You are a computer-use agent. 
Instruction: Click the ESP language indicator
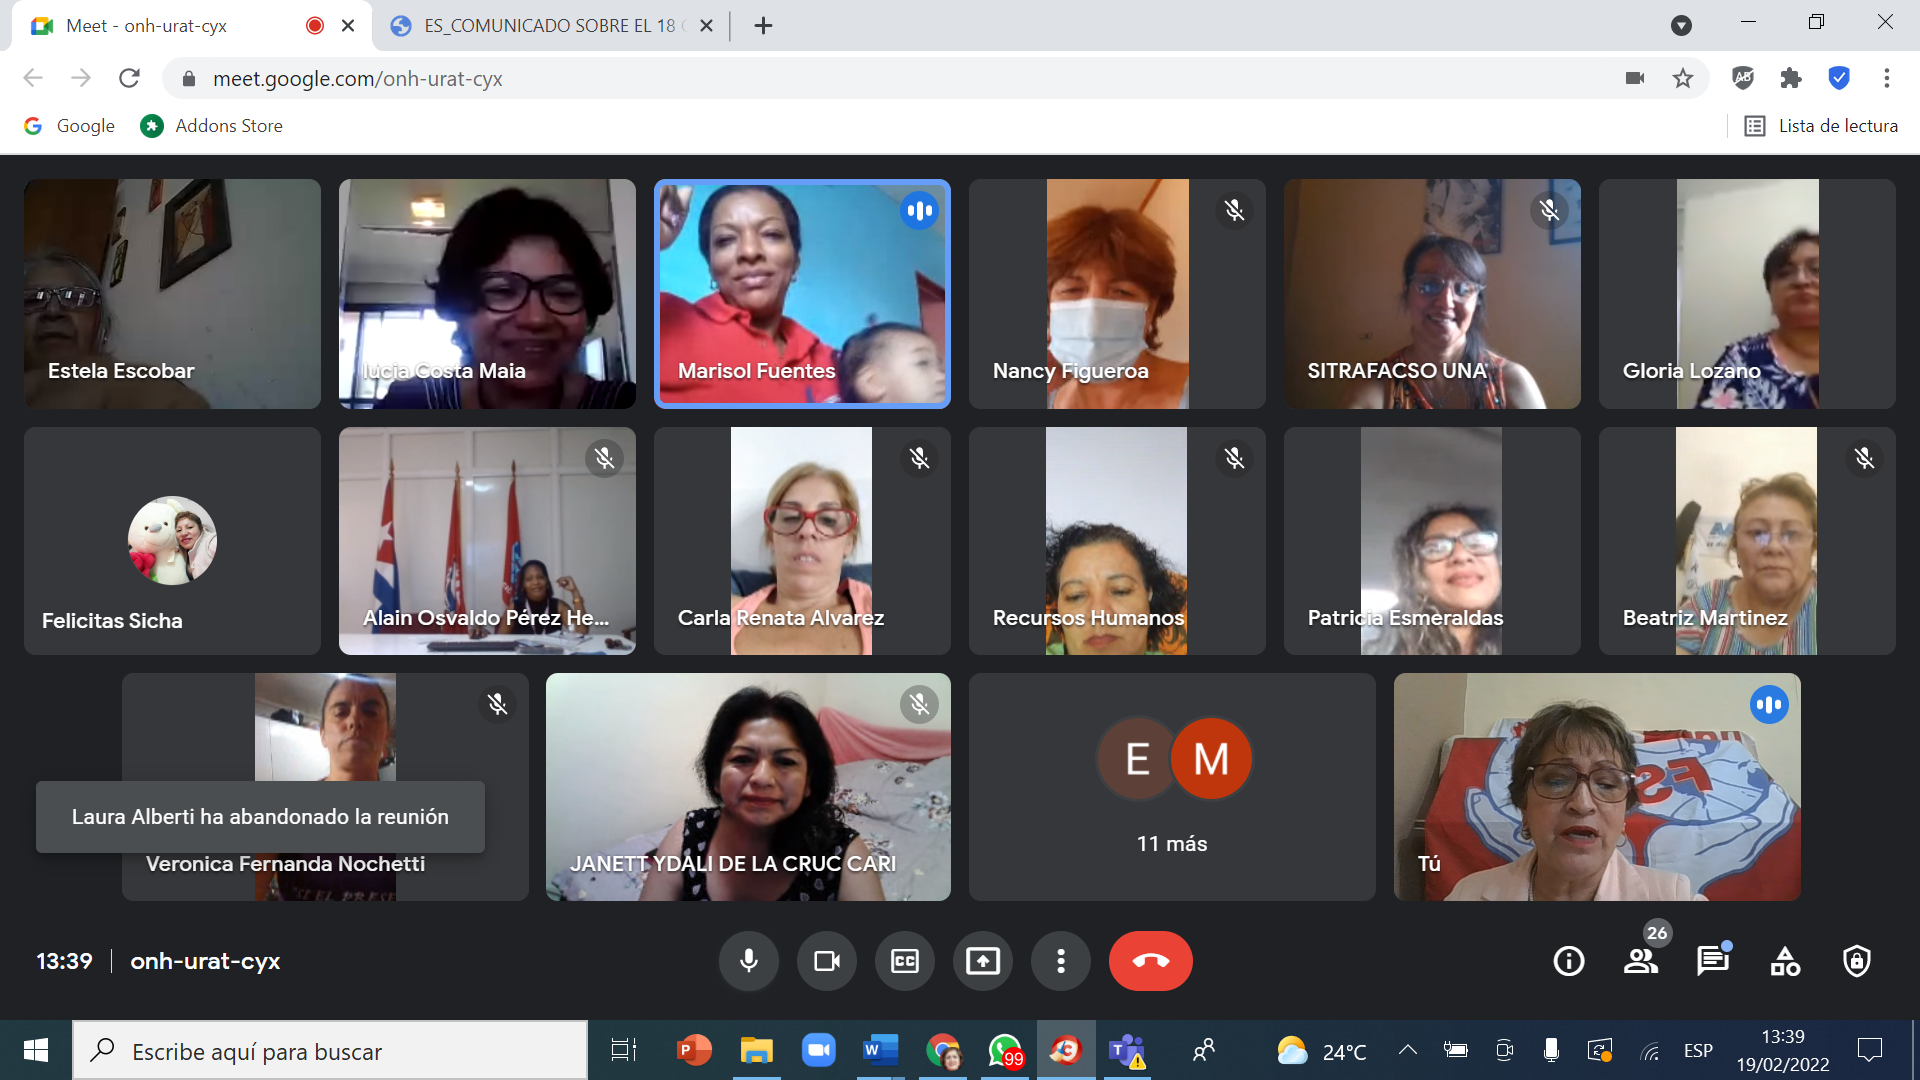[x=1698, y=1051]
